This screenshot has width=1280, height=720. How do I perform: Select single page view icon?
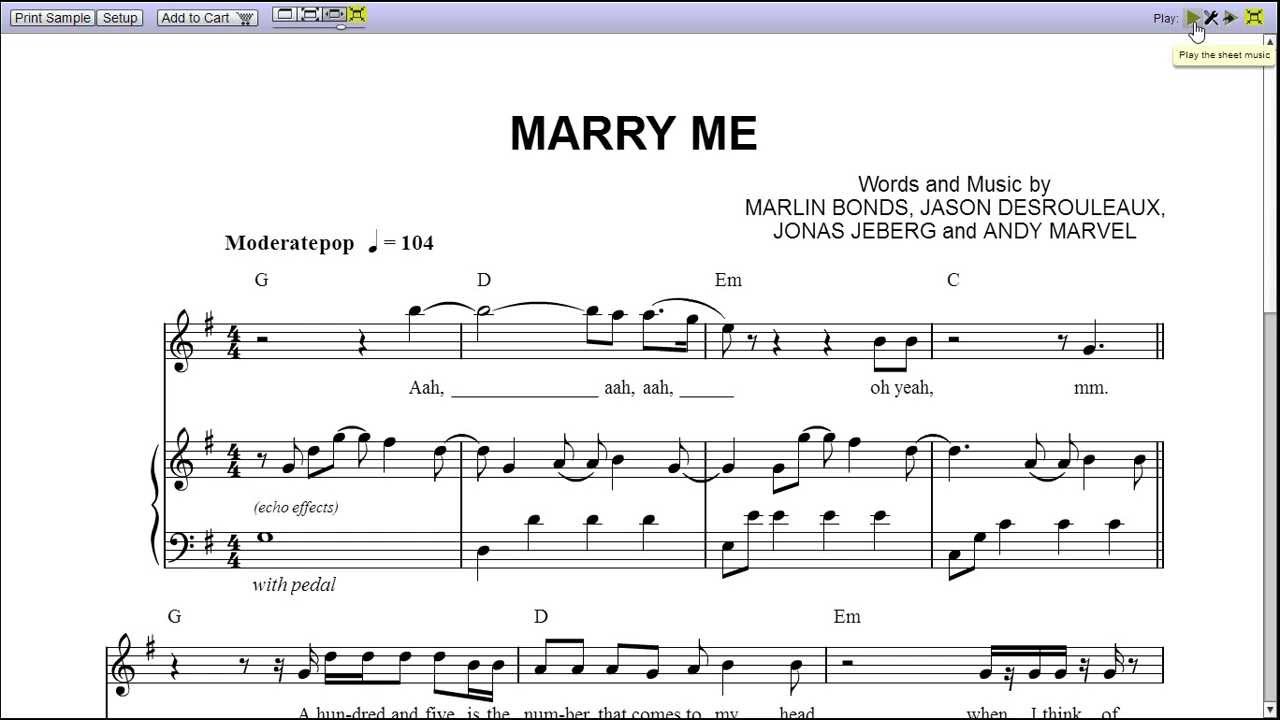(286, 14)
